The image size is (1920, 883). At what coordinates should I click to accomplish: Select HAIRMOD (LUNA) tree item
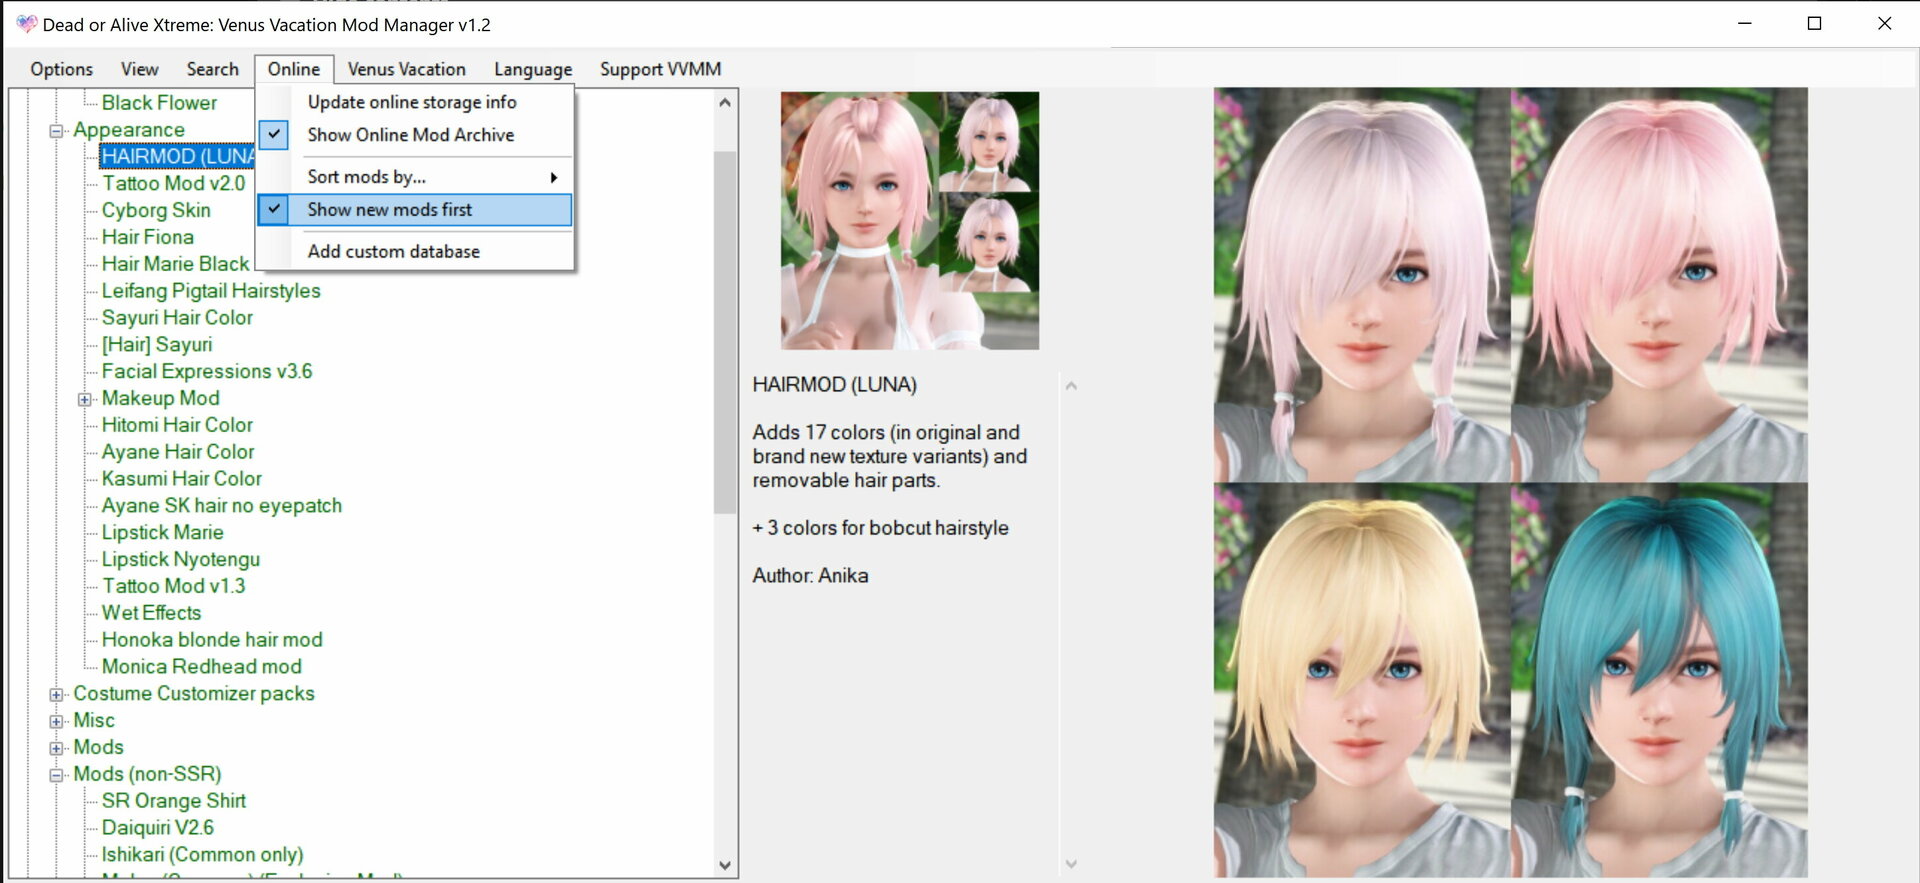point(177,156)
